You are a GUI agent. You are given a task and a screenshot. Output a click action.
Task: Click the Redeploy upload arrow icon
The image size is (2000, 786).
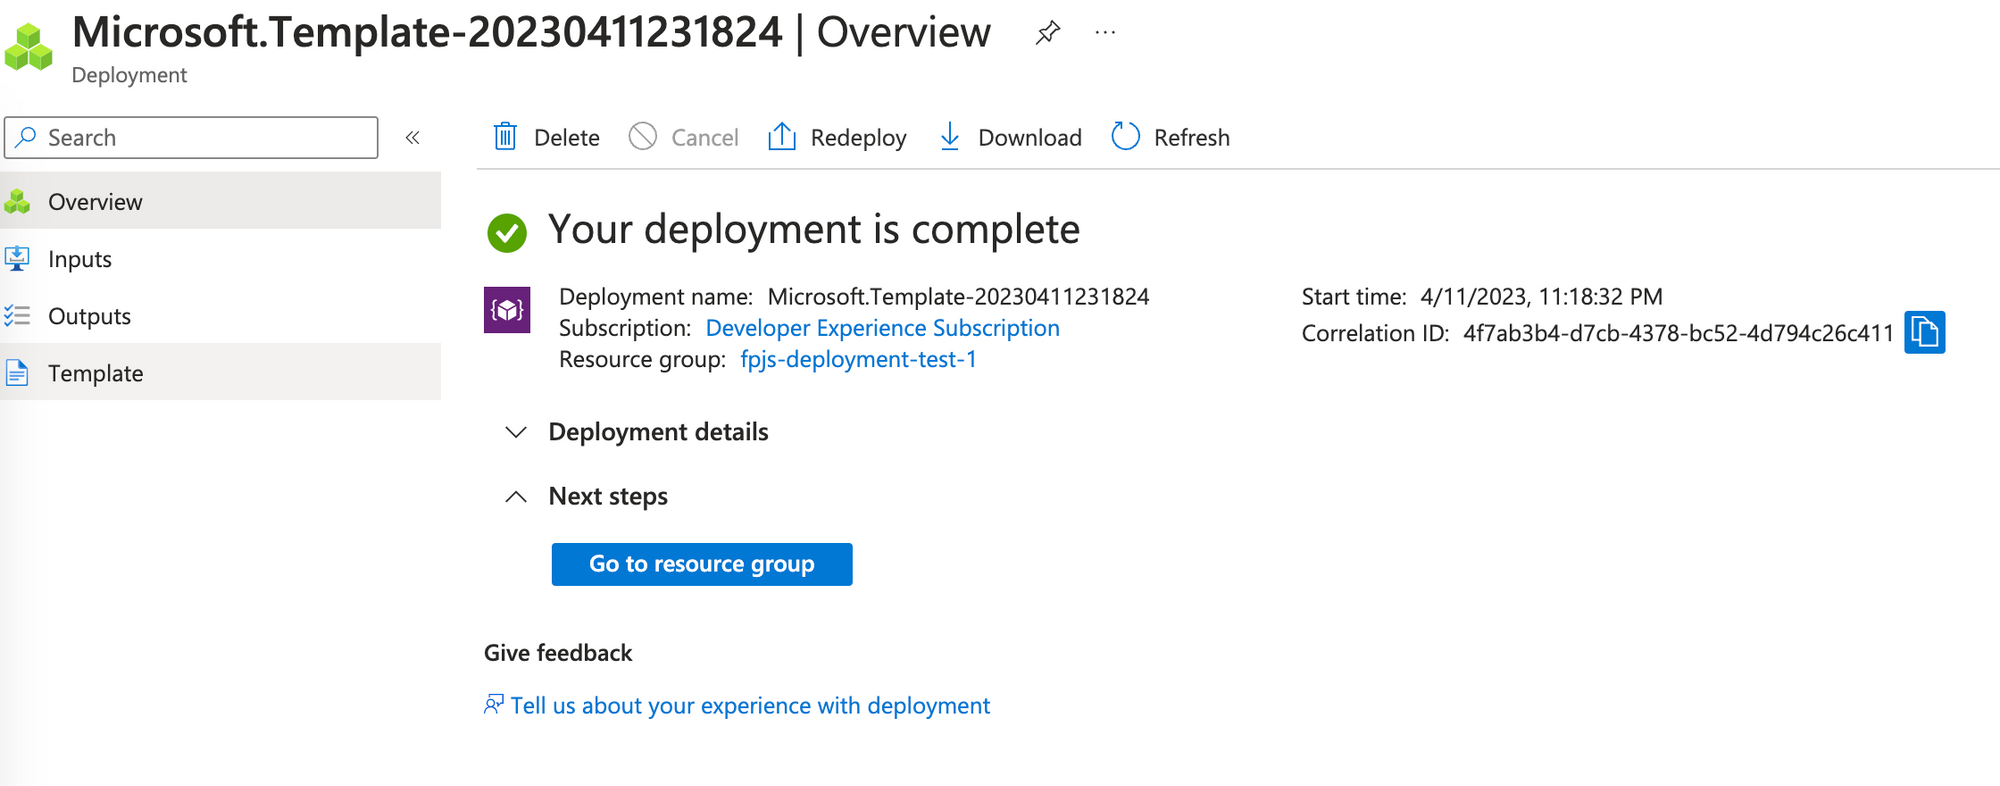[x=782, y=136]
